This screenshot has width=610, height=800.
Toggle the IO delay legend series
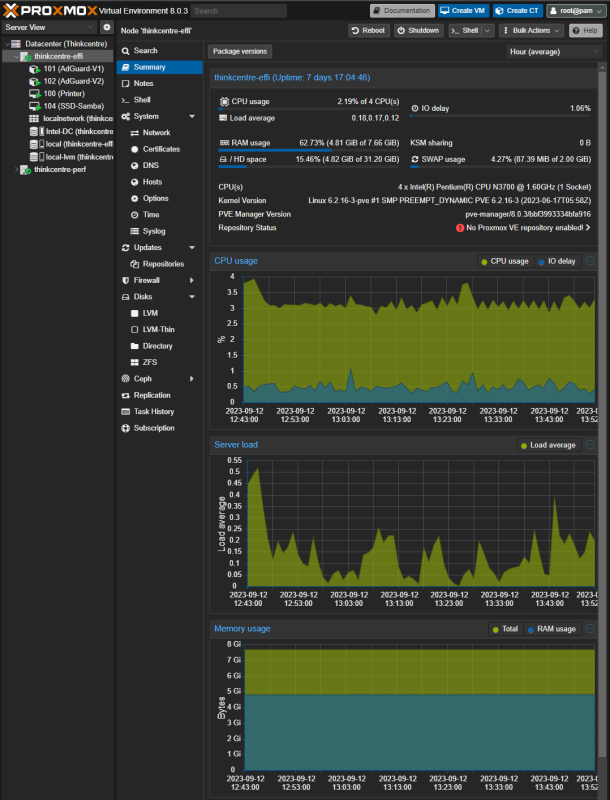point(557,261)
